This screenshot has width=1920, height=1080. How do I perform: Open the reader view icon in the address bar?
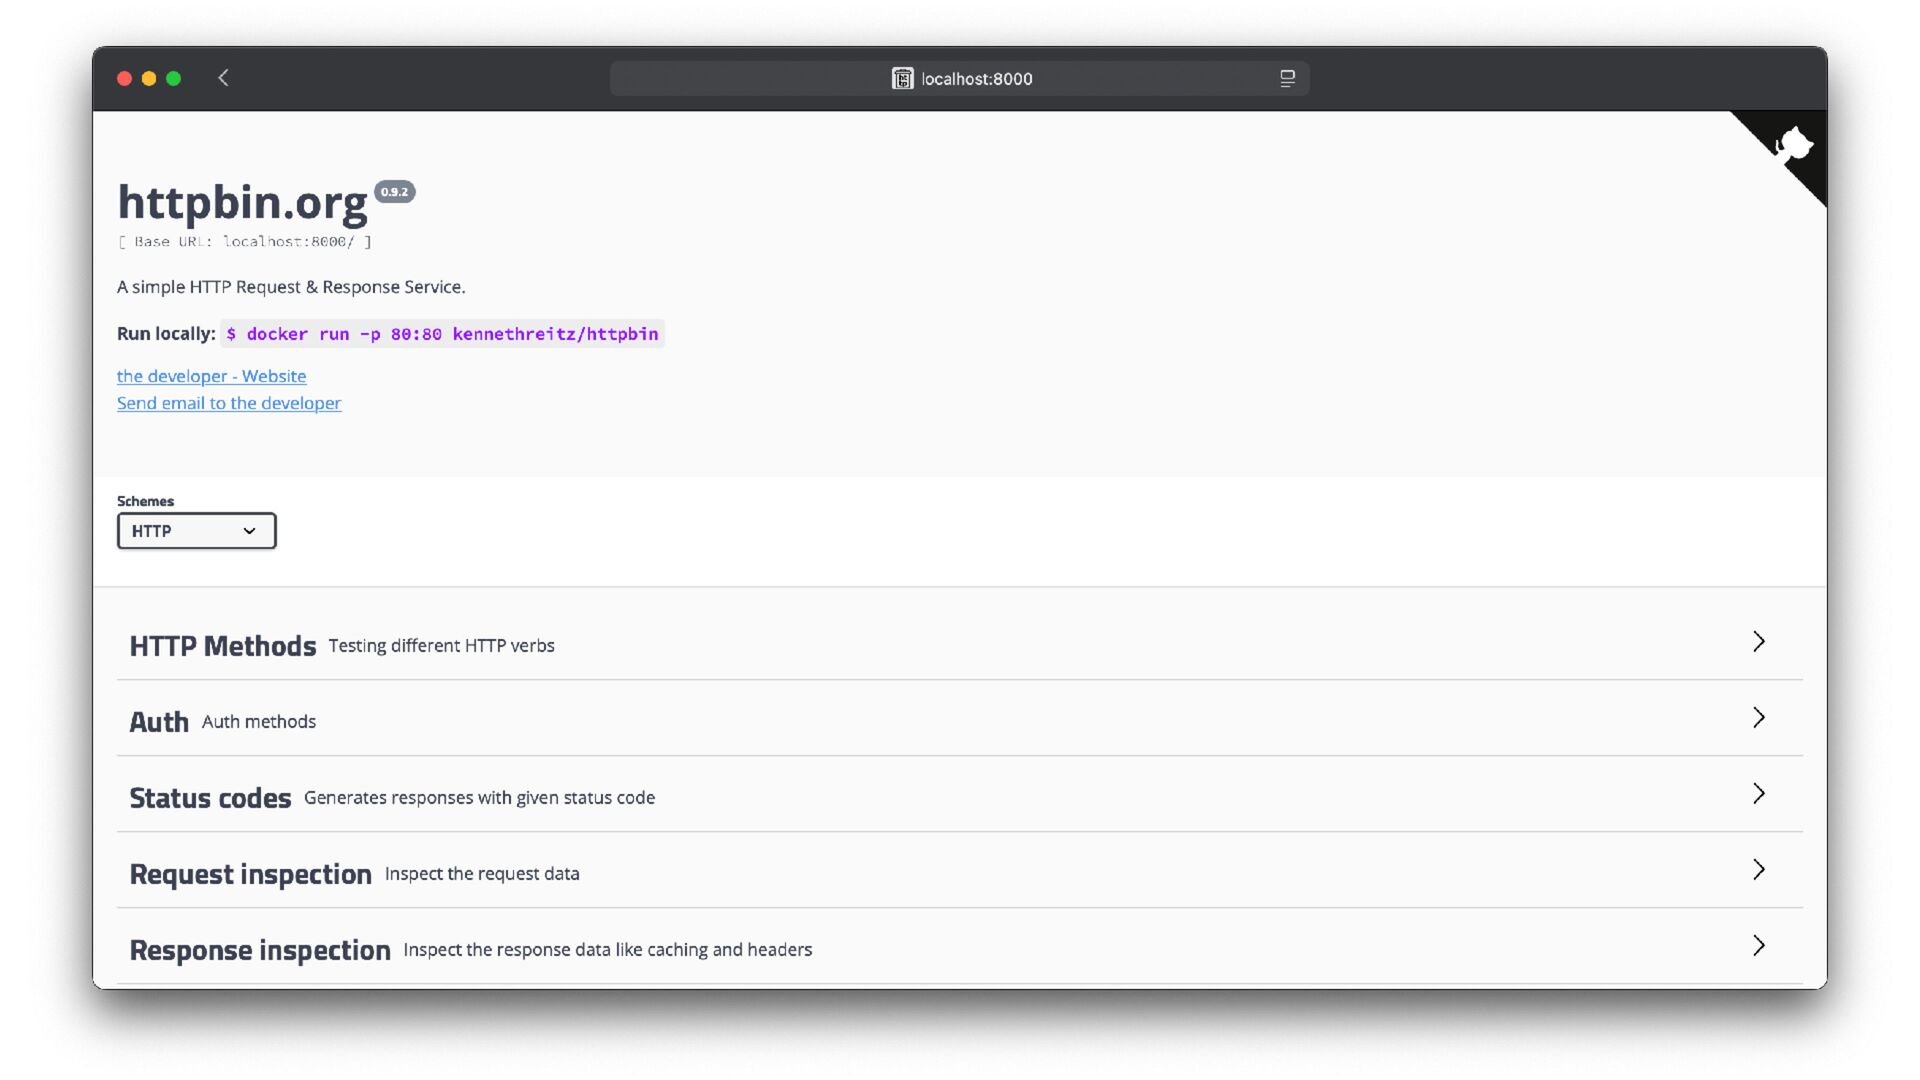coord(1287,79)
